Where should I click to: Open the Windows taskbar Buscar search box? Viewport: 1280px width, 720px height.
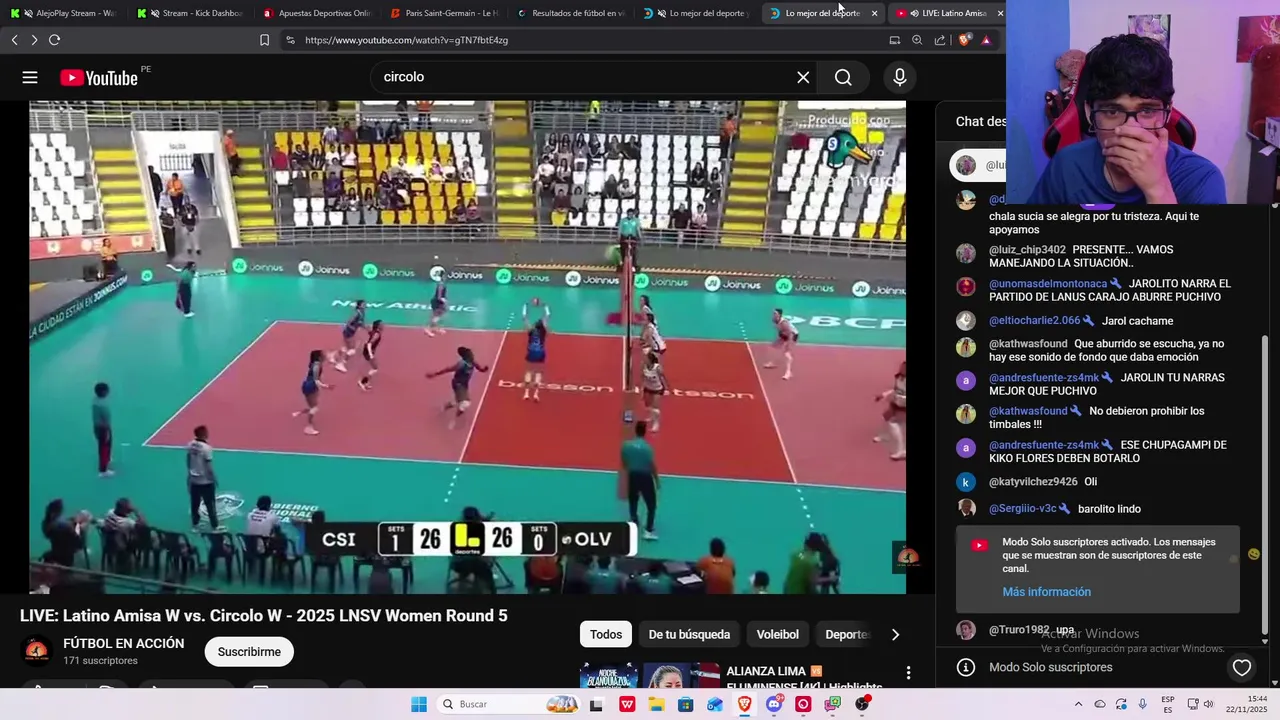[x=509, y=704]
